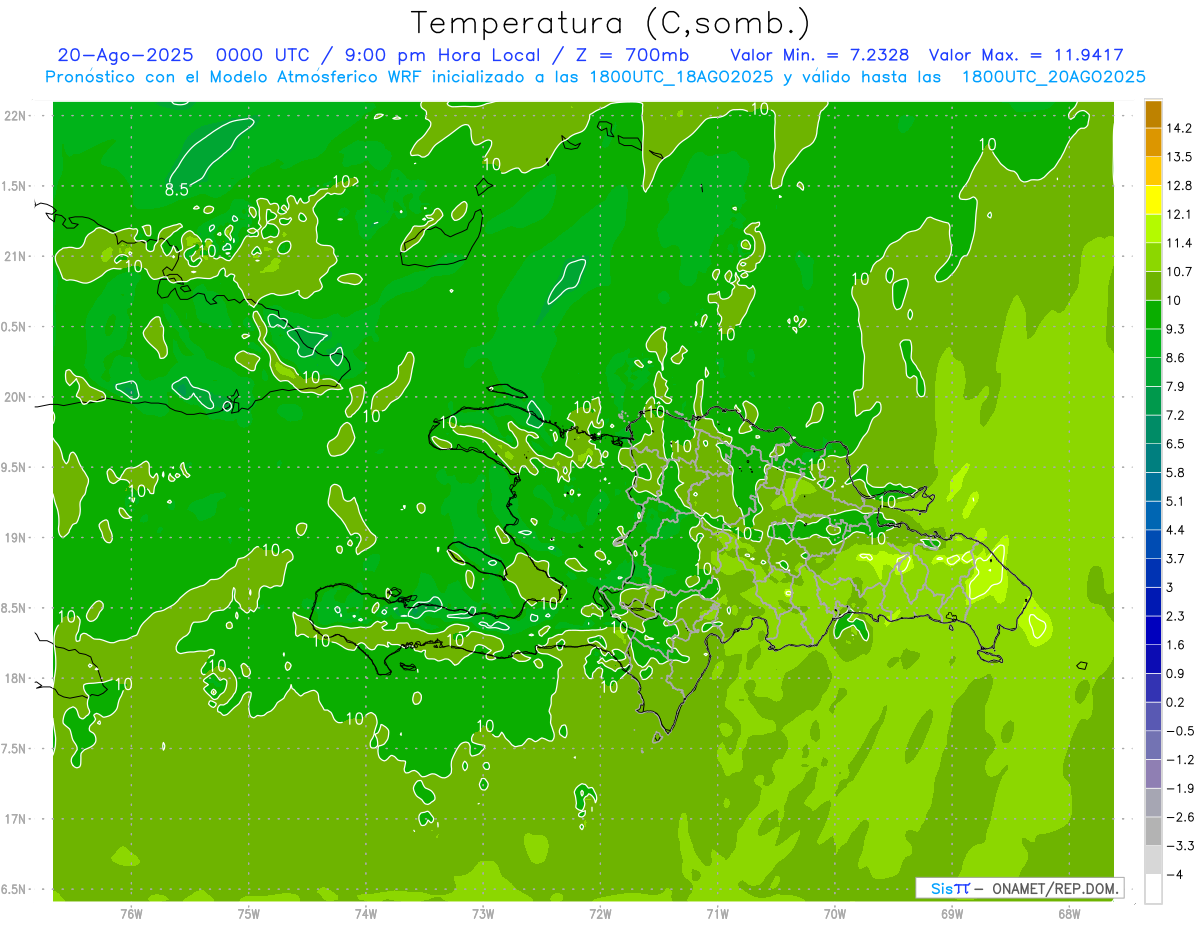
Task: Click the "6.5N" latitude axis label
Action: [x=14, y=889]
